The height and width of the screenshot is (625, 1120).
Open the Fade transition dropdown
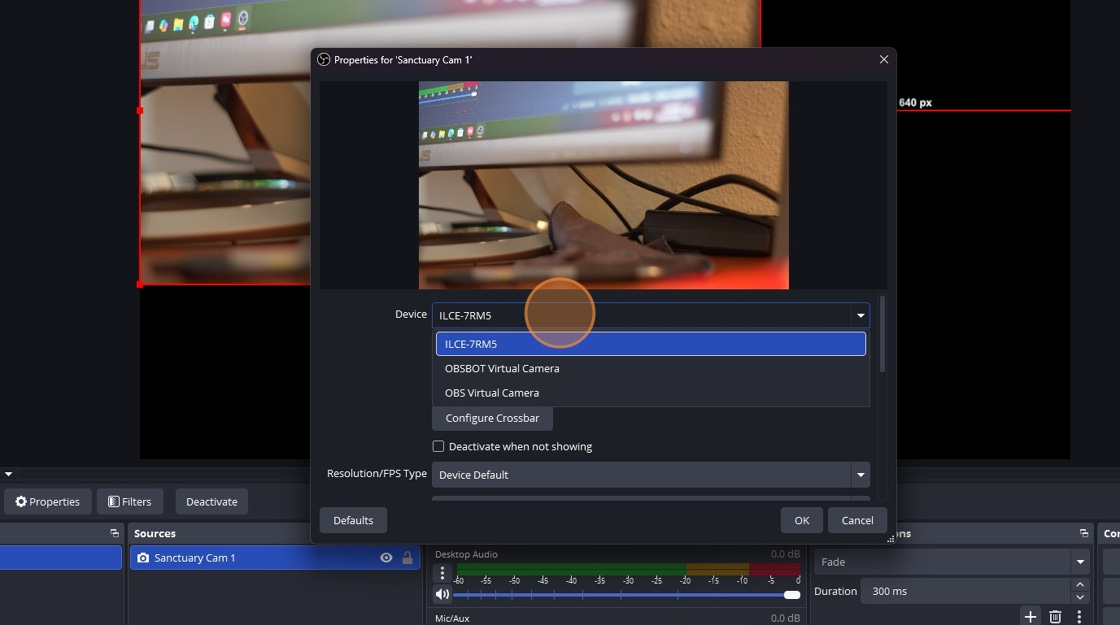click(952, 562)
